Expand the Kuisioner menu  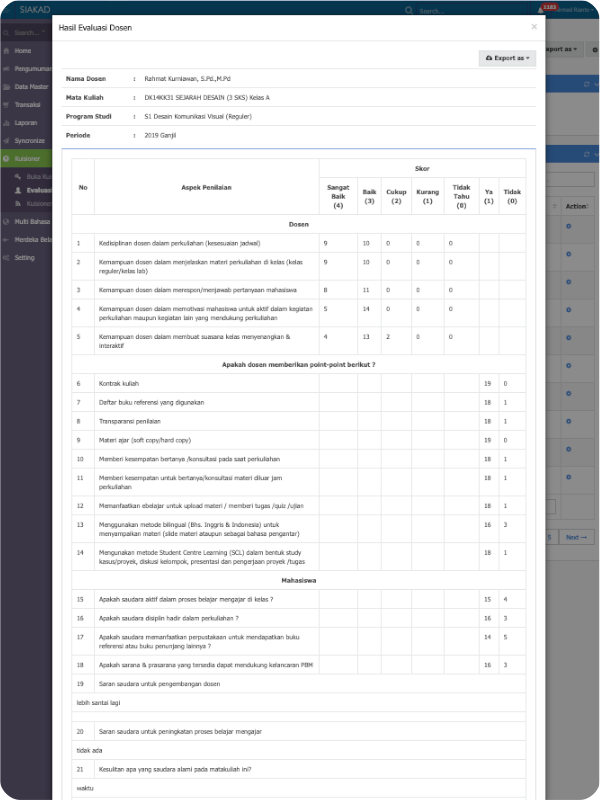pos(7,159)
